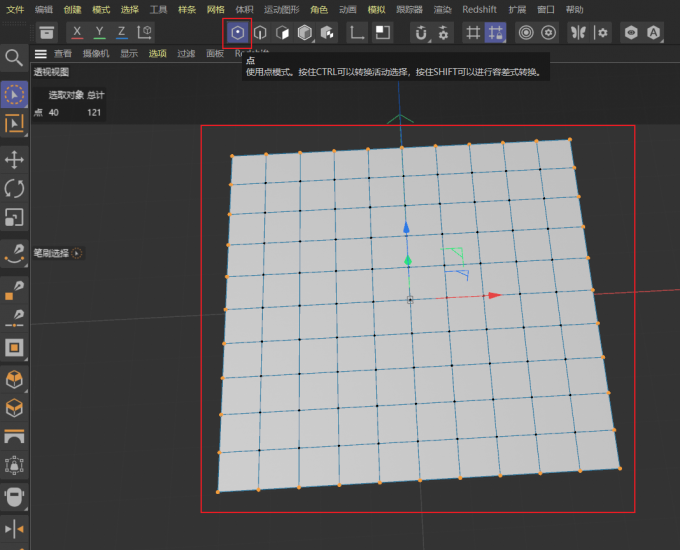Open the 面板 viewport menu
Viewport: 680px width, 550px height.
215,53
